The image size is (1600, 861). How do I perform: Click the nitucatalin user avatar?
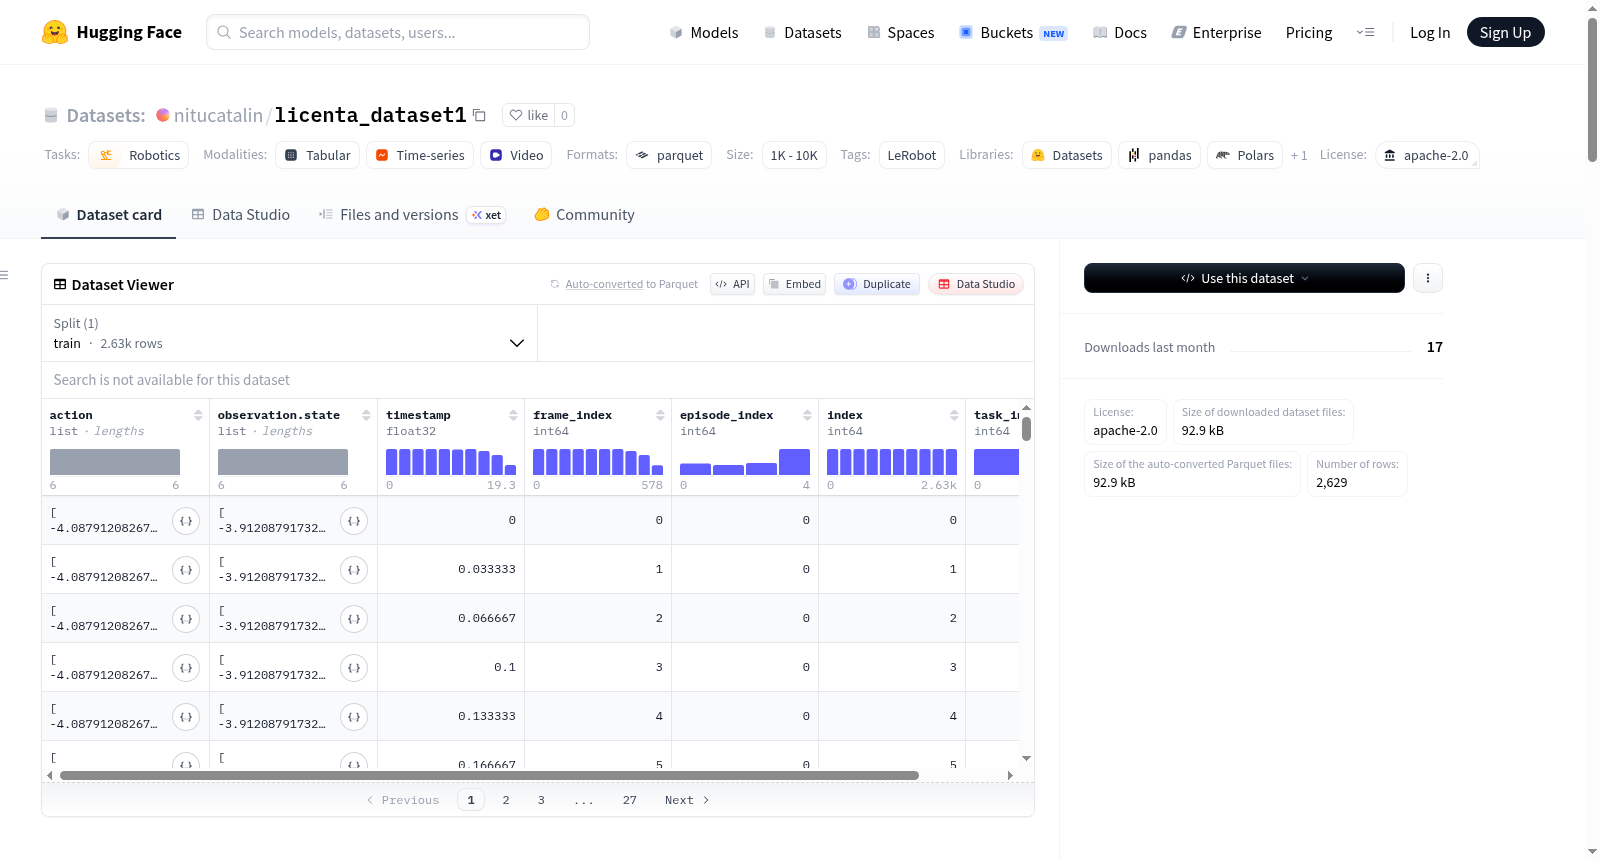click(163, 115)
